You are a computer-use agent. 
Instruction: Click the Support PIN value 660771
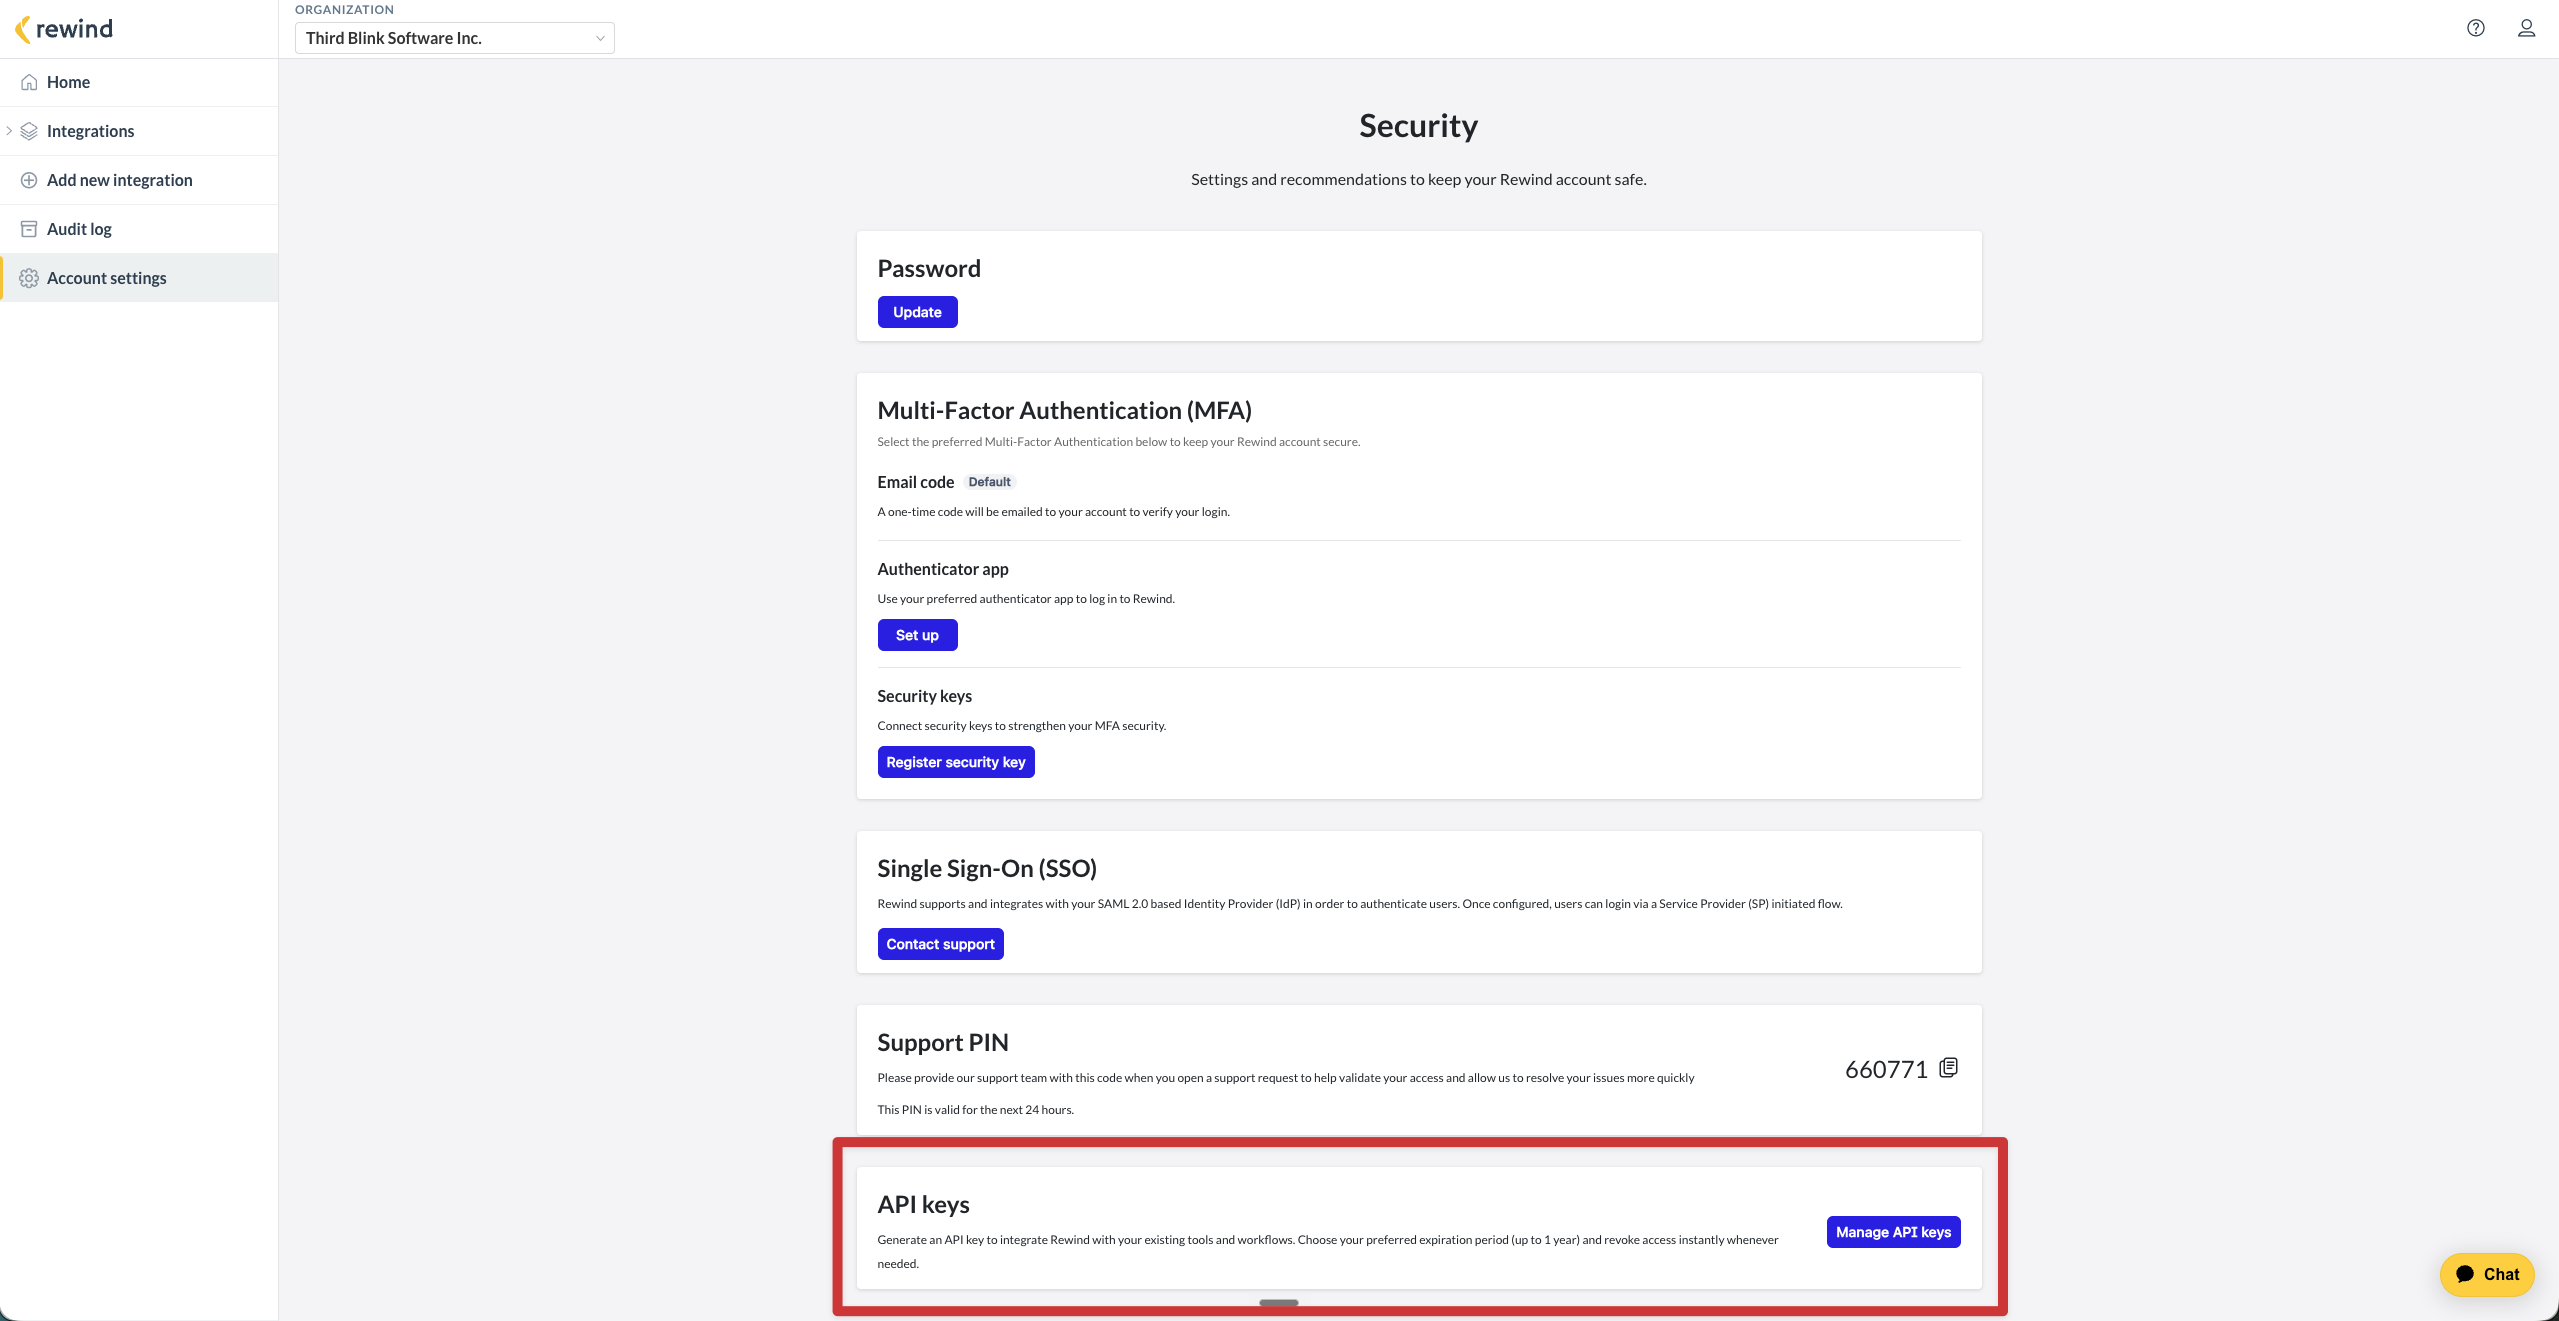pyautogui.click(x=1886, y=1069)
